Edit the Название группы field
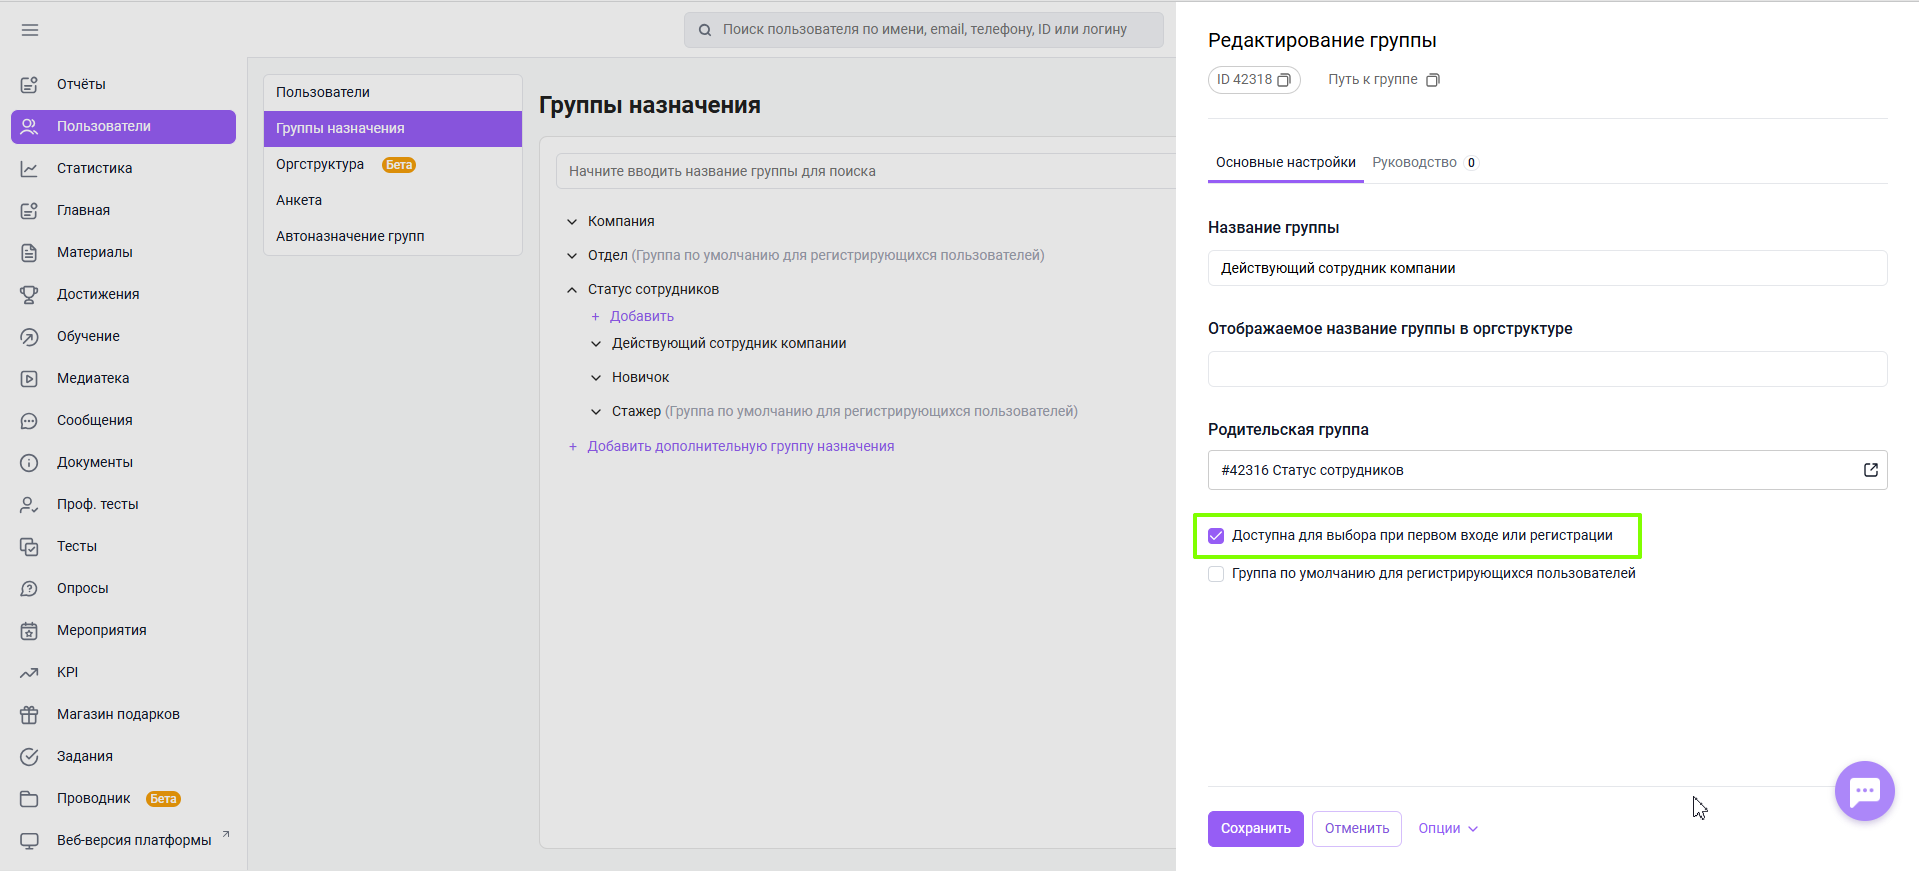The width and height of the screenshot is (1919, 871). pyautogui.click(x=1547, y=268)
